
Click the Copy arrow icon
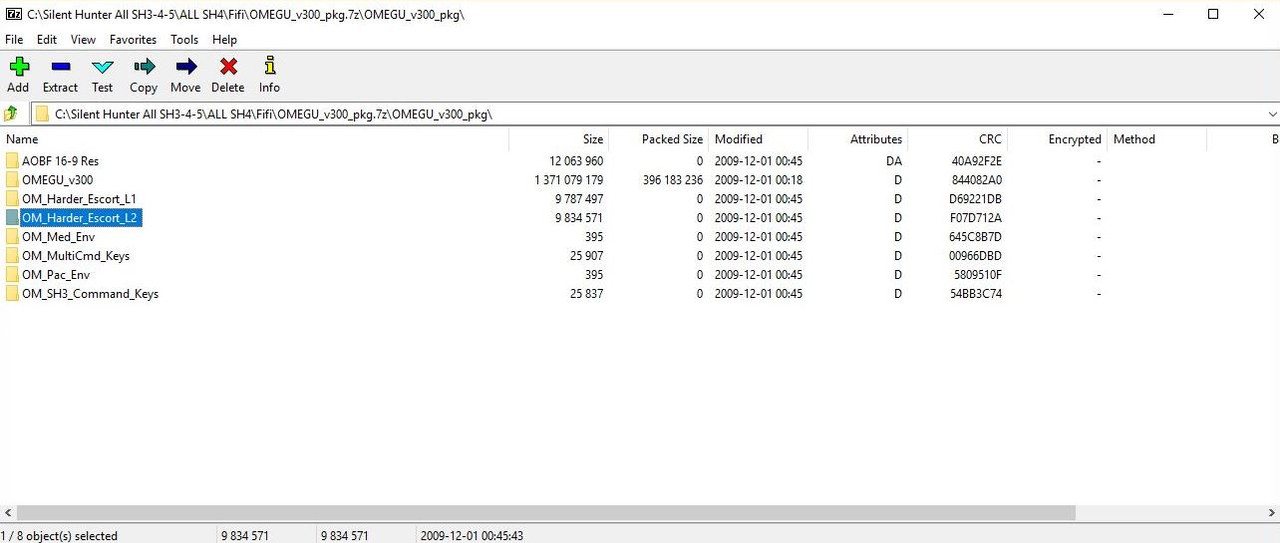[144, 67]
